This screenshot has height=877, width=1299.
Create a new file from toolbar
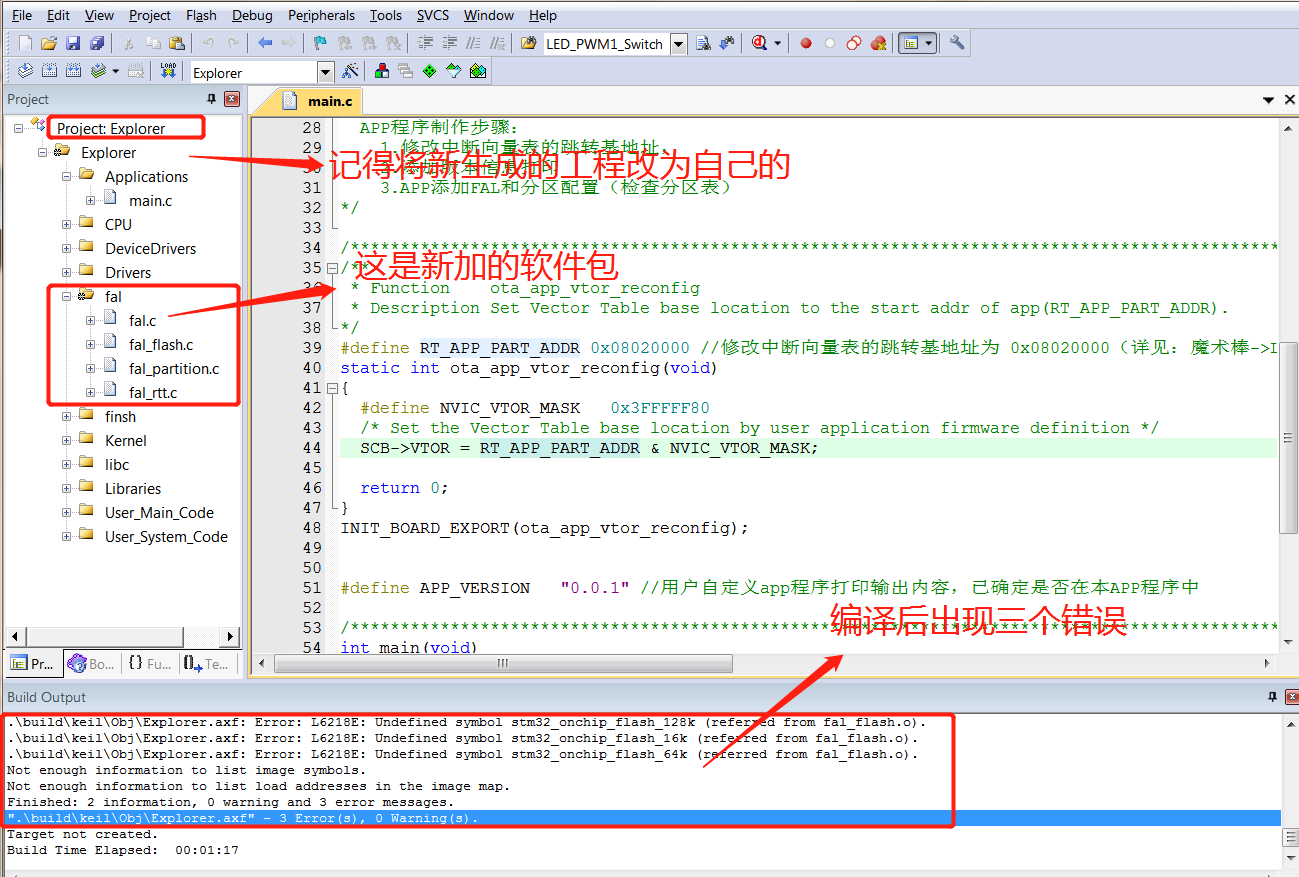pyautogui.click(x=25, y=43)
